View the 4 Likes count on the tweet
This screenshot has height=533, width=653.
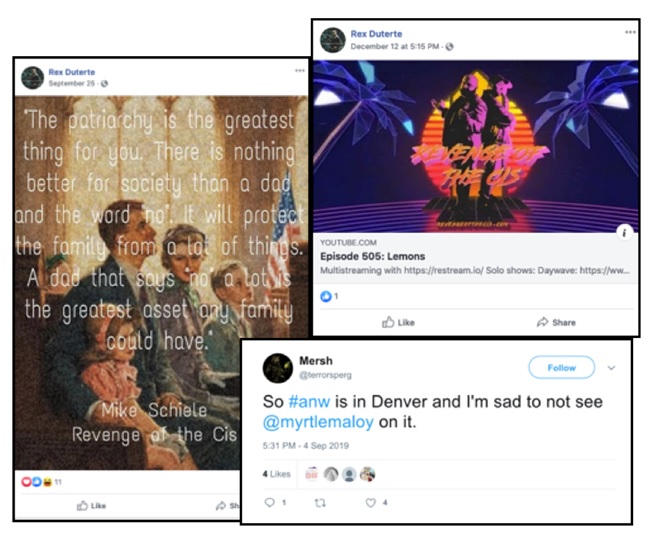tap(277, 474)
